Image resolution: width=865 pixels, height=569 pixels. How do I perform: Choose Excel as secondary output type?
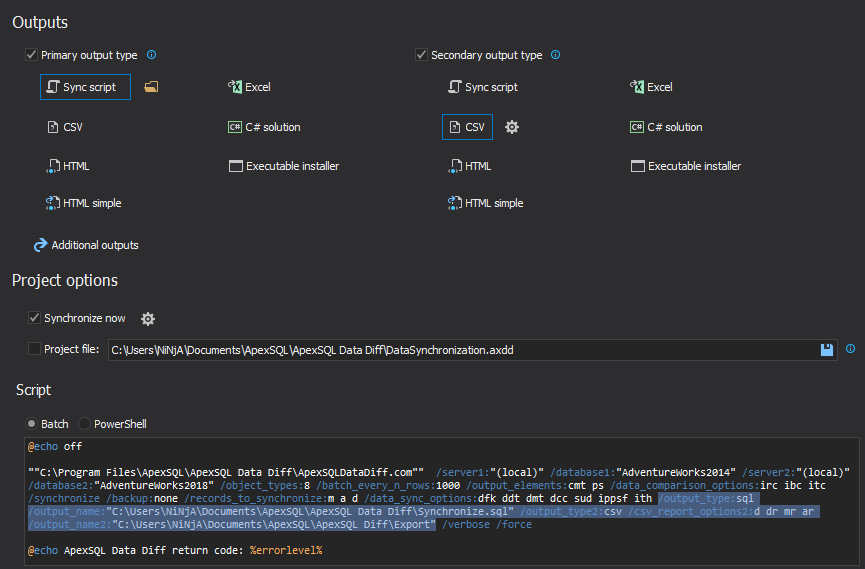point(652,87)
